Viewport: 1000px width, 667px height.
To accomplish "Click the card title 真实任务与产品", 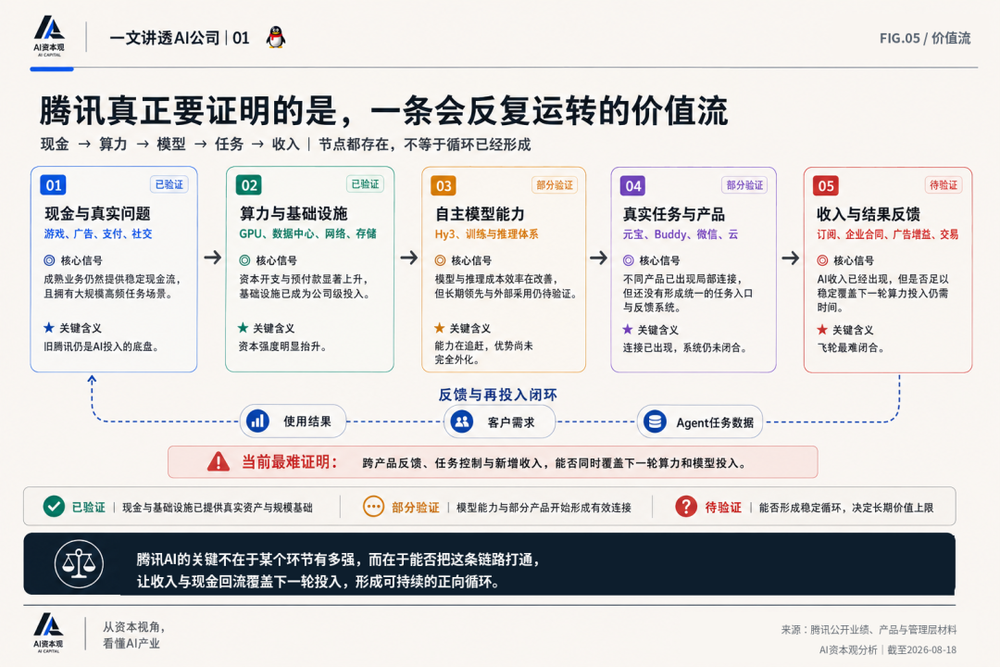I will pos(673,214).
